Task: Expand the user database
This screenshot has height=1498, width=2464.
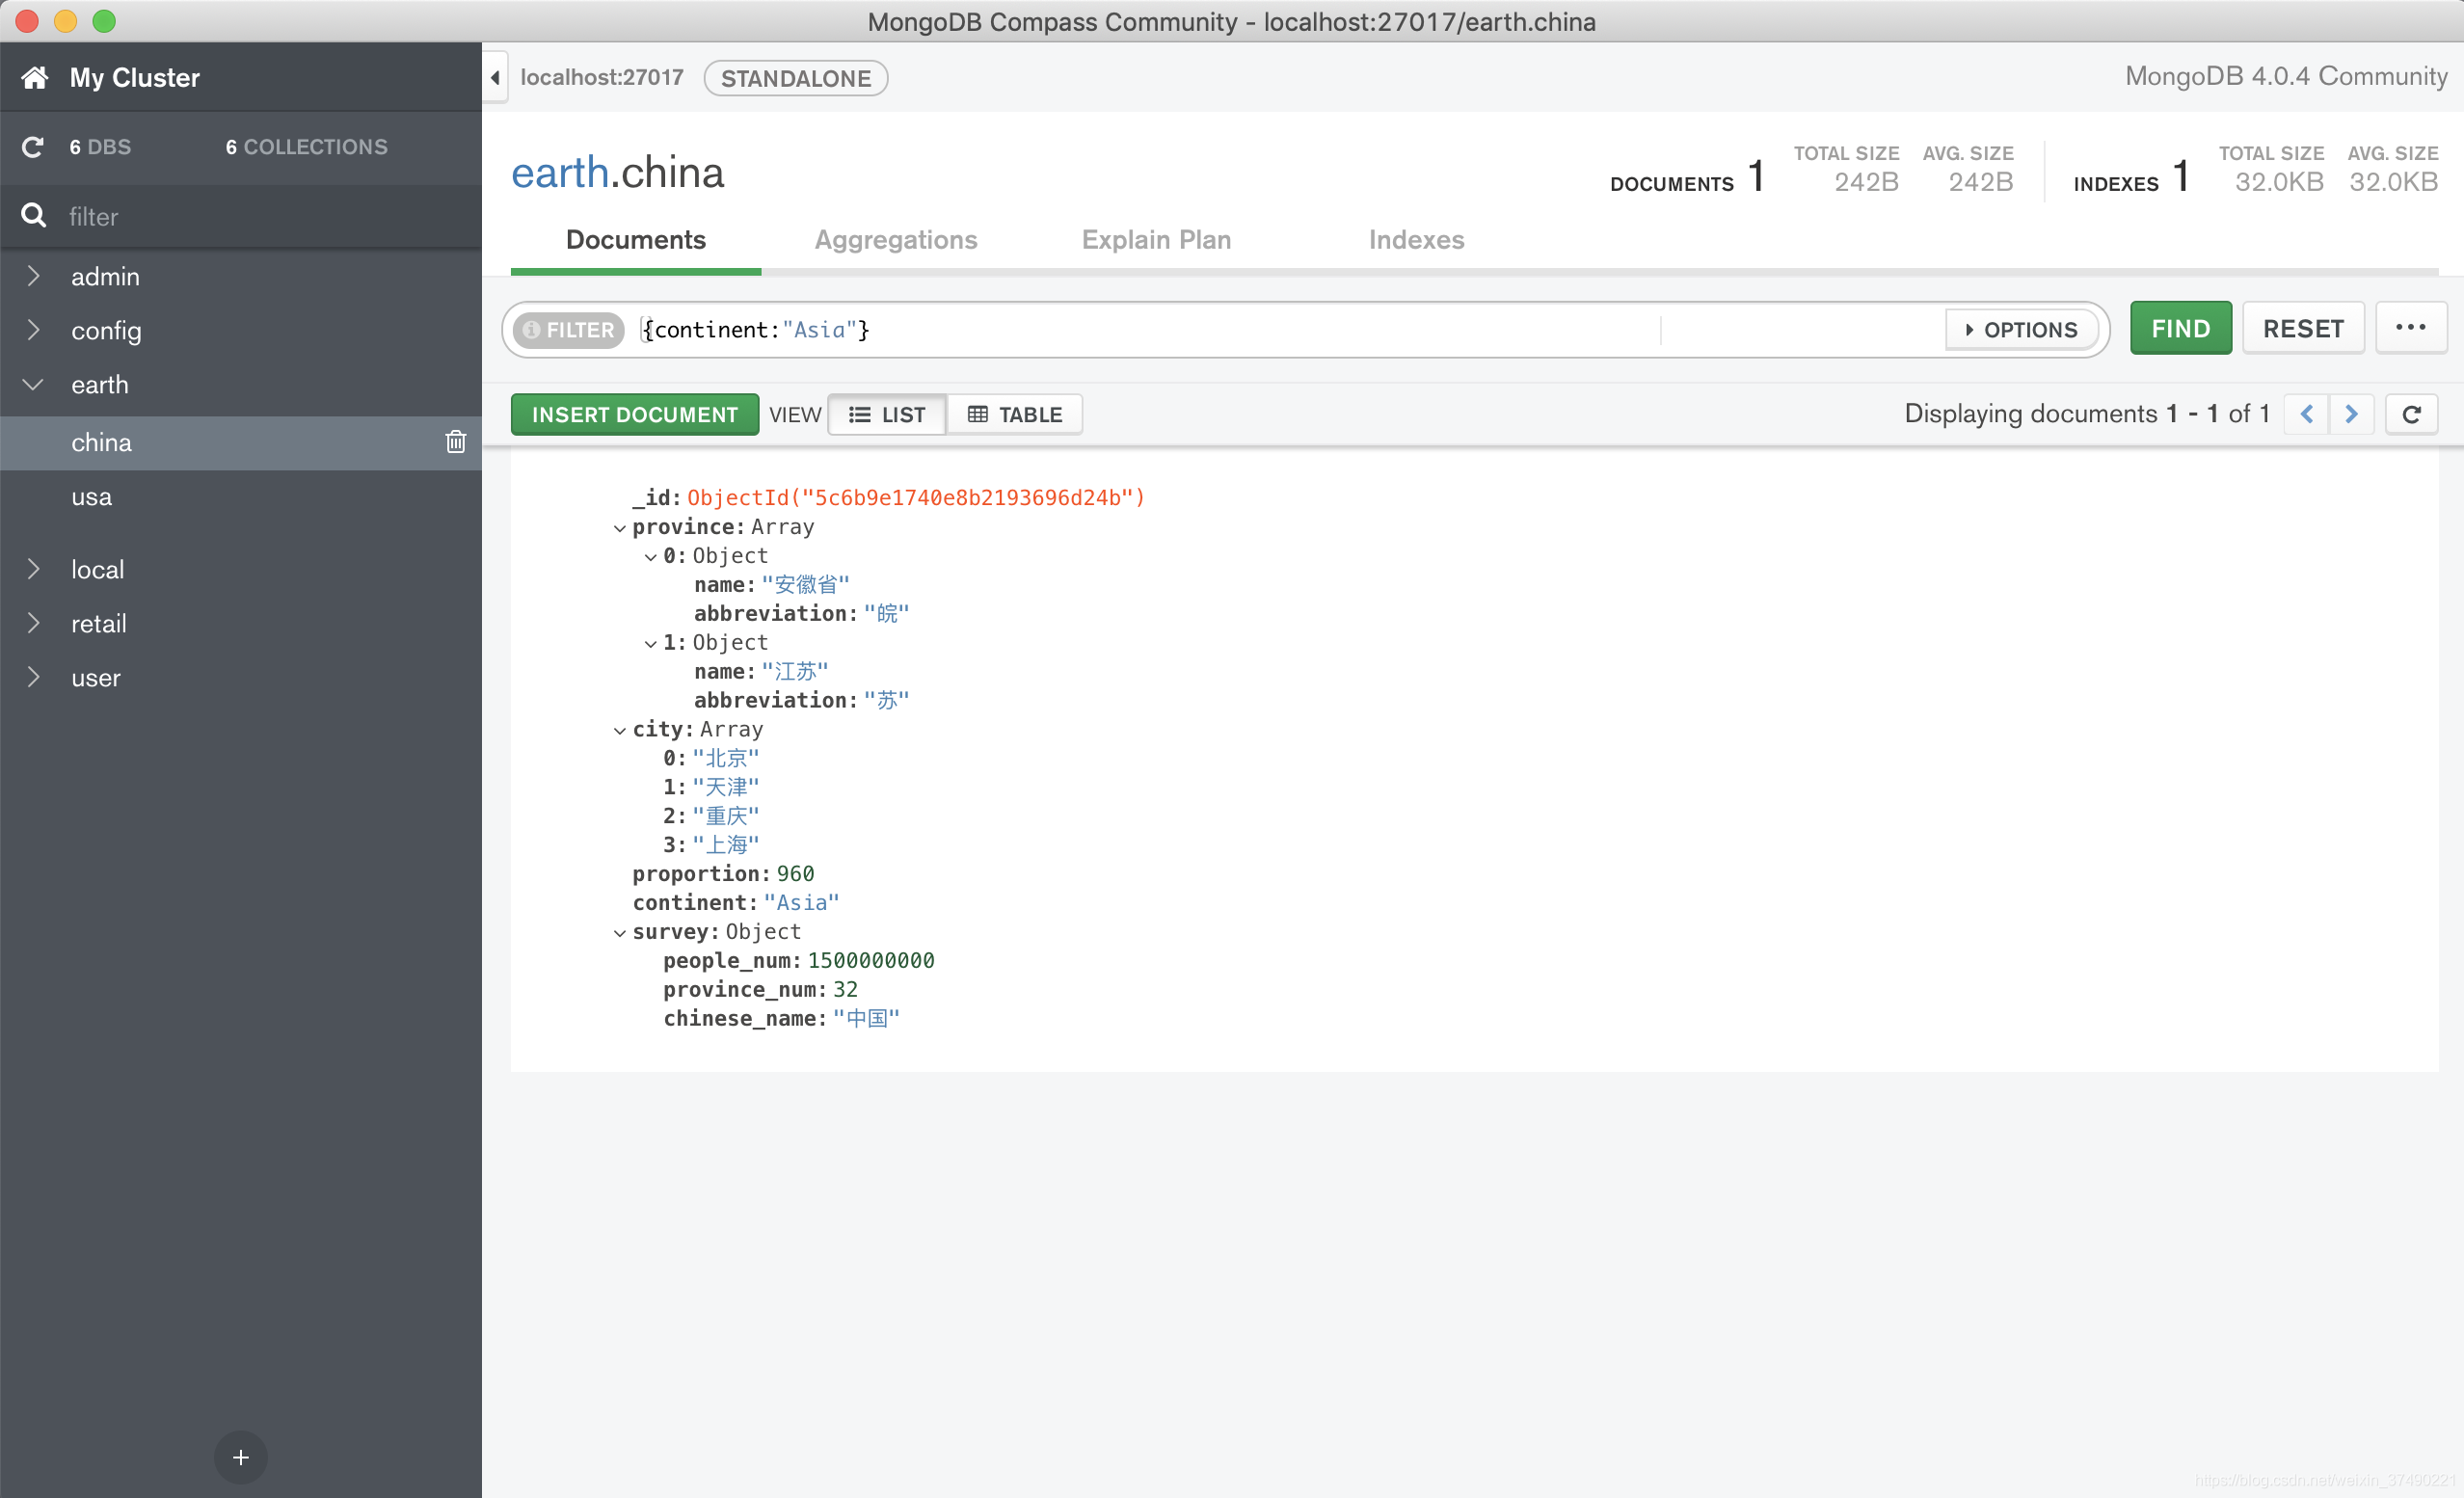Action: coord(33,677)
